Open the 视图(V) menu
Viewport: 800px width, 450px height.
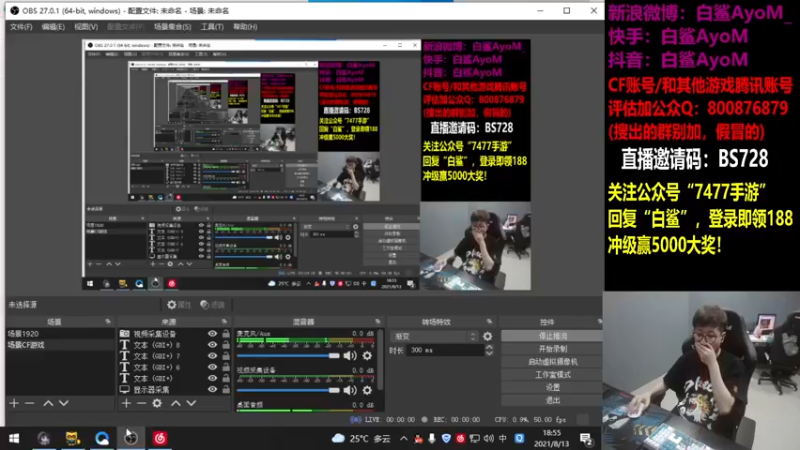[x=86, y=27]
